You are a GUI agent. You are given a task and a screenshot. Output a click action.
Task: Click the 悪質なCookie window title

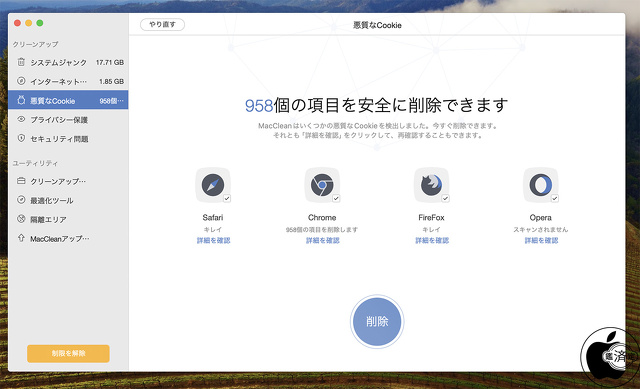tap(377, 25)
